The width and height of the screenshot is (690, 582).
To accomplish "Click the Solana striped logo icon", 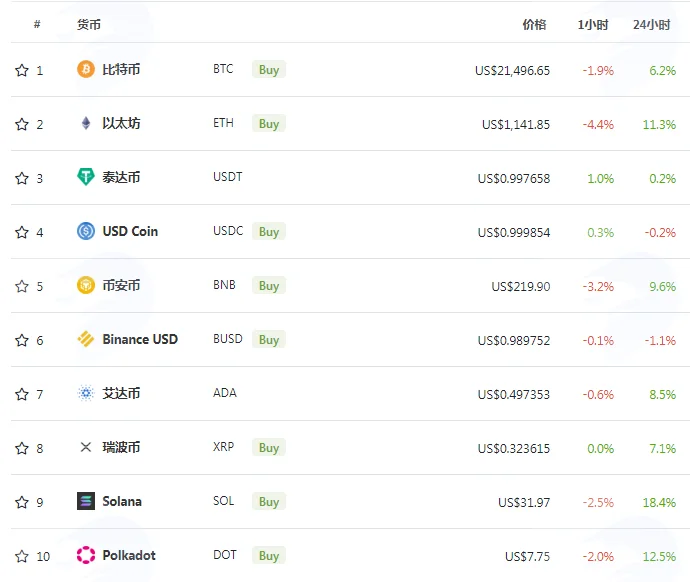I will click(86, 501).
